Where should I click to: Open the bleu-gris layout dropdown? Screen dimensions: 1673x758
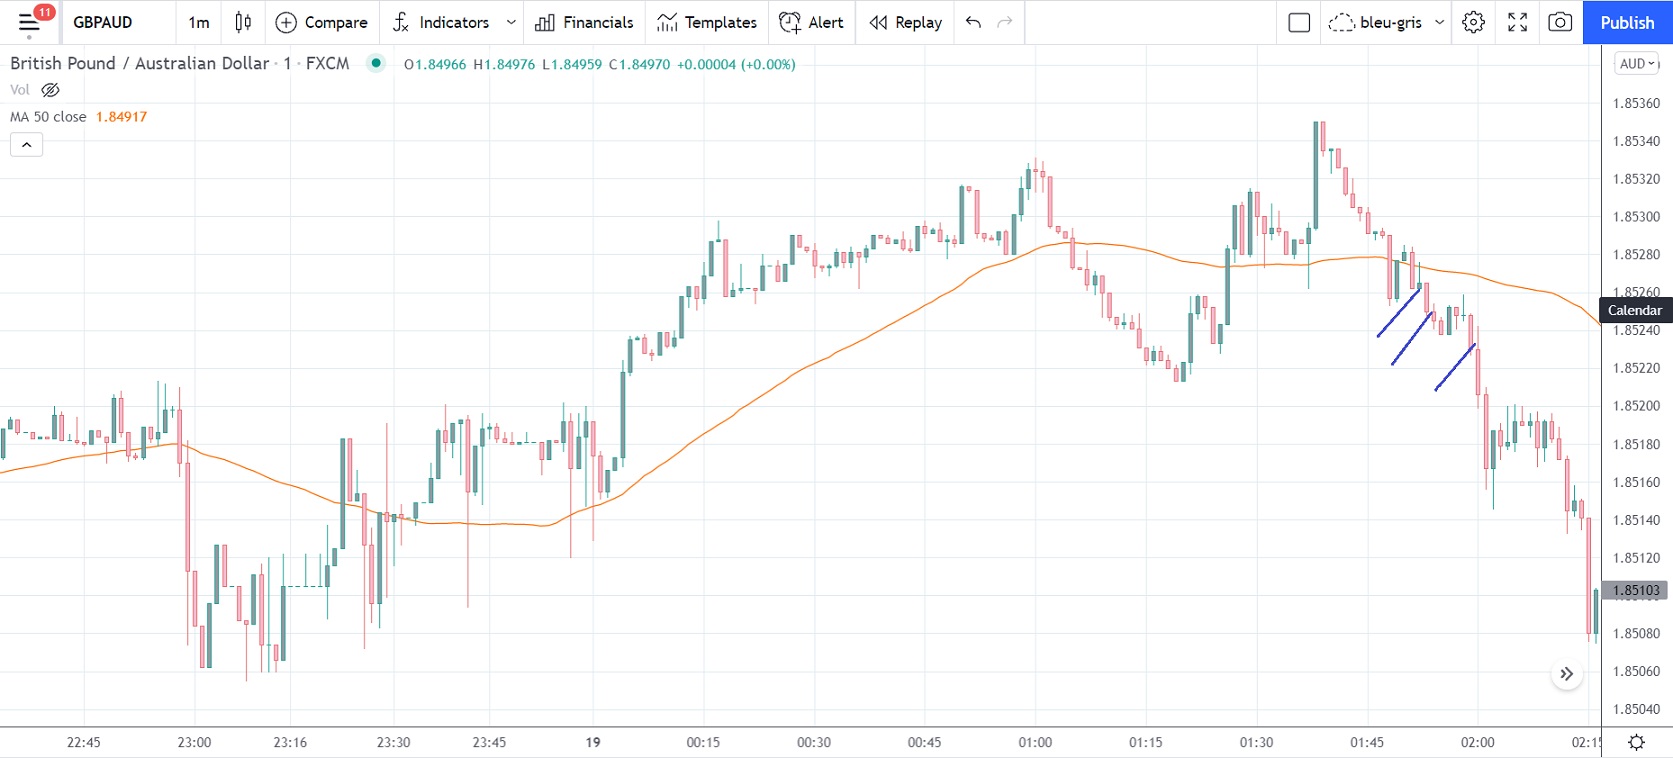(x=1439, y=22)
